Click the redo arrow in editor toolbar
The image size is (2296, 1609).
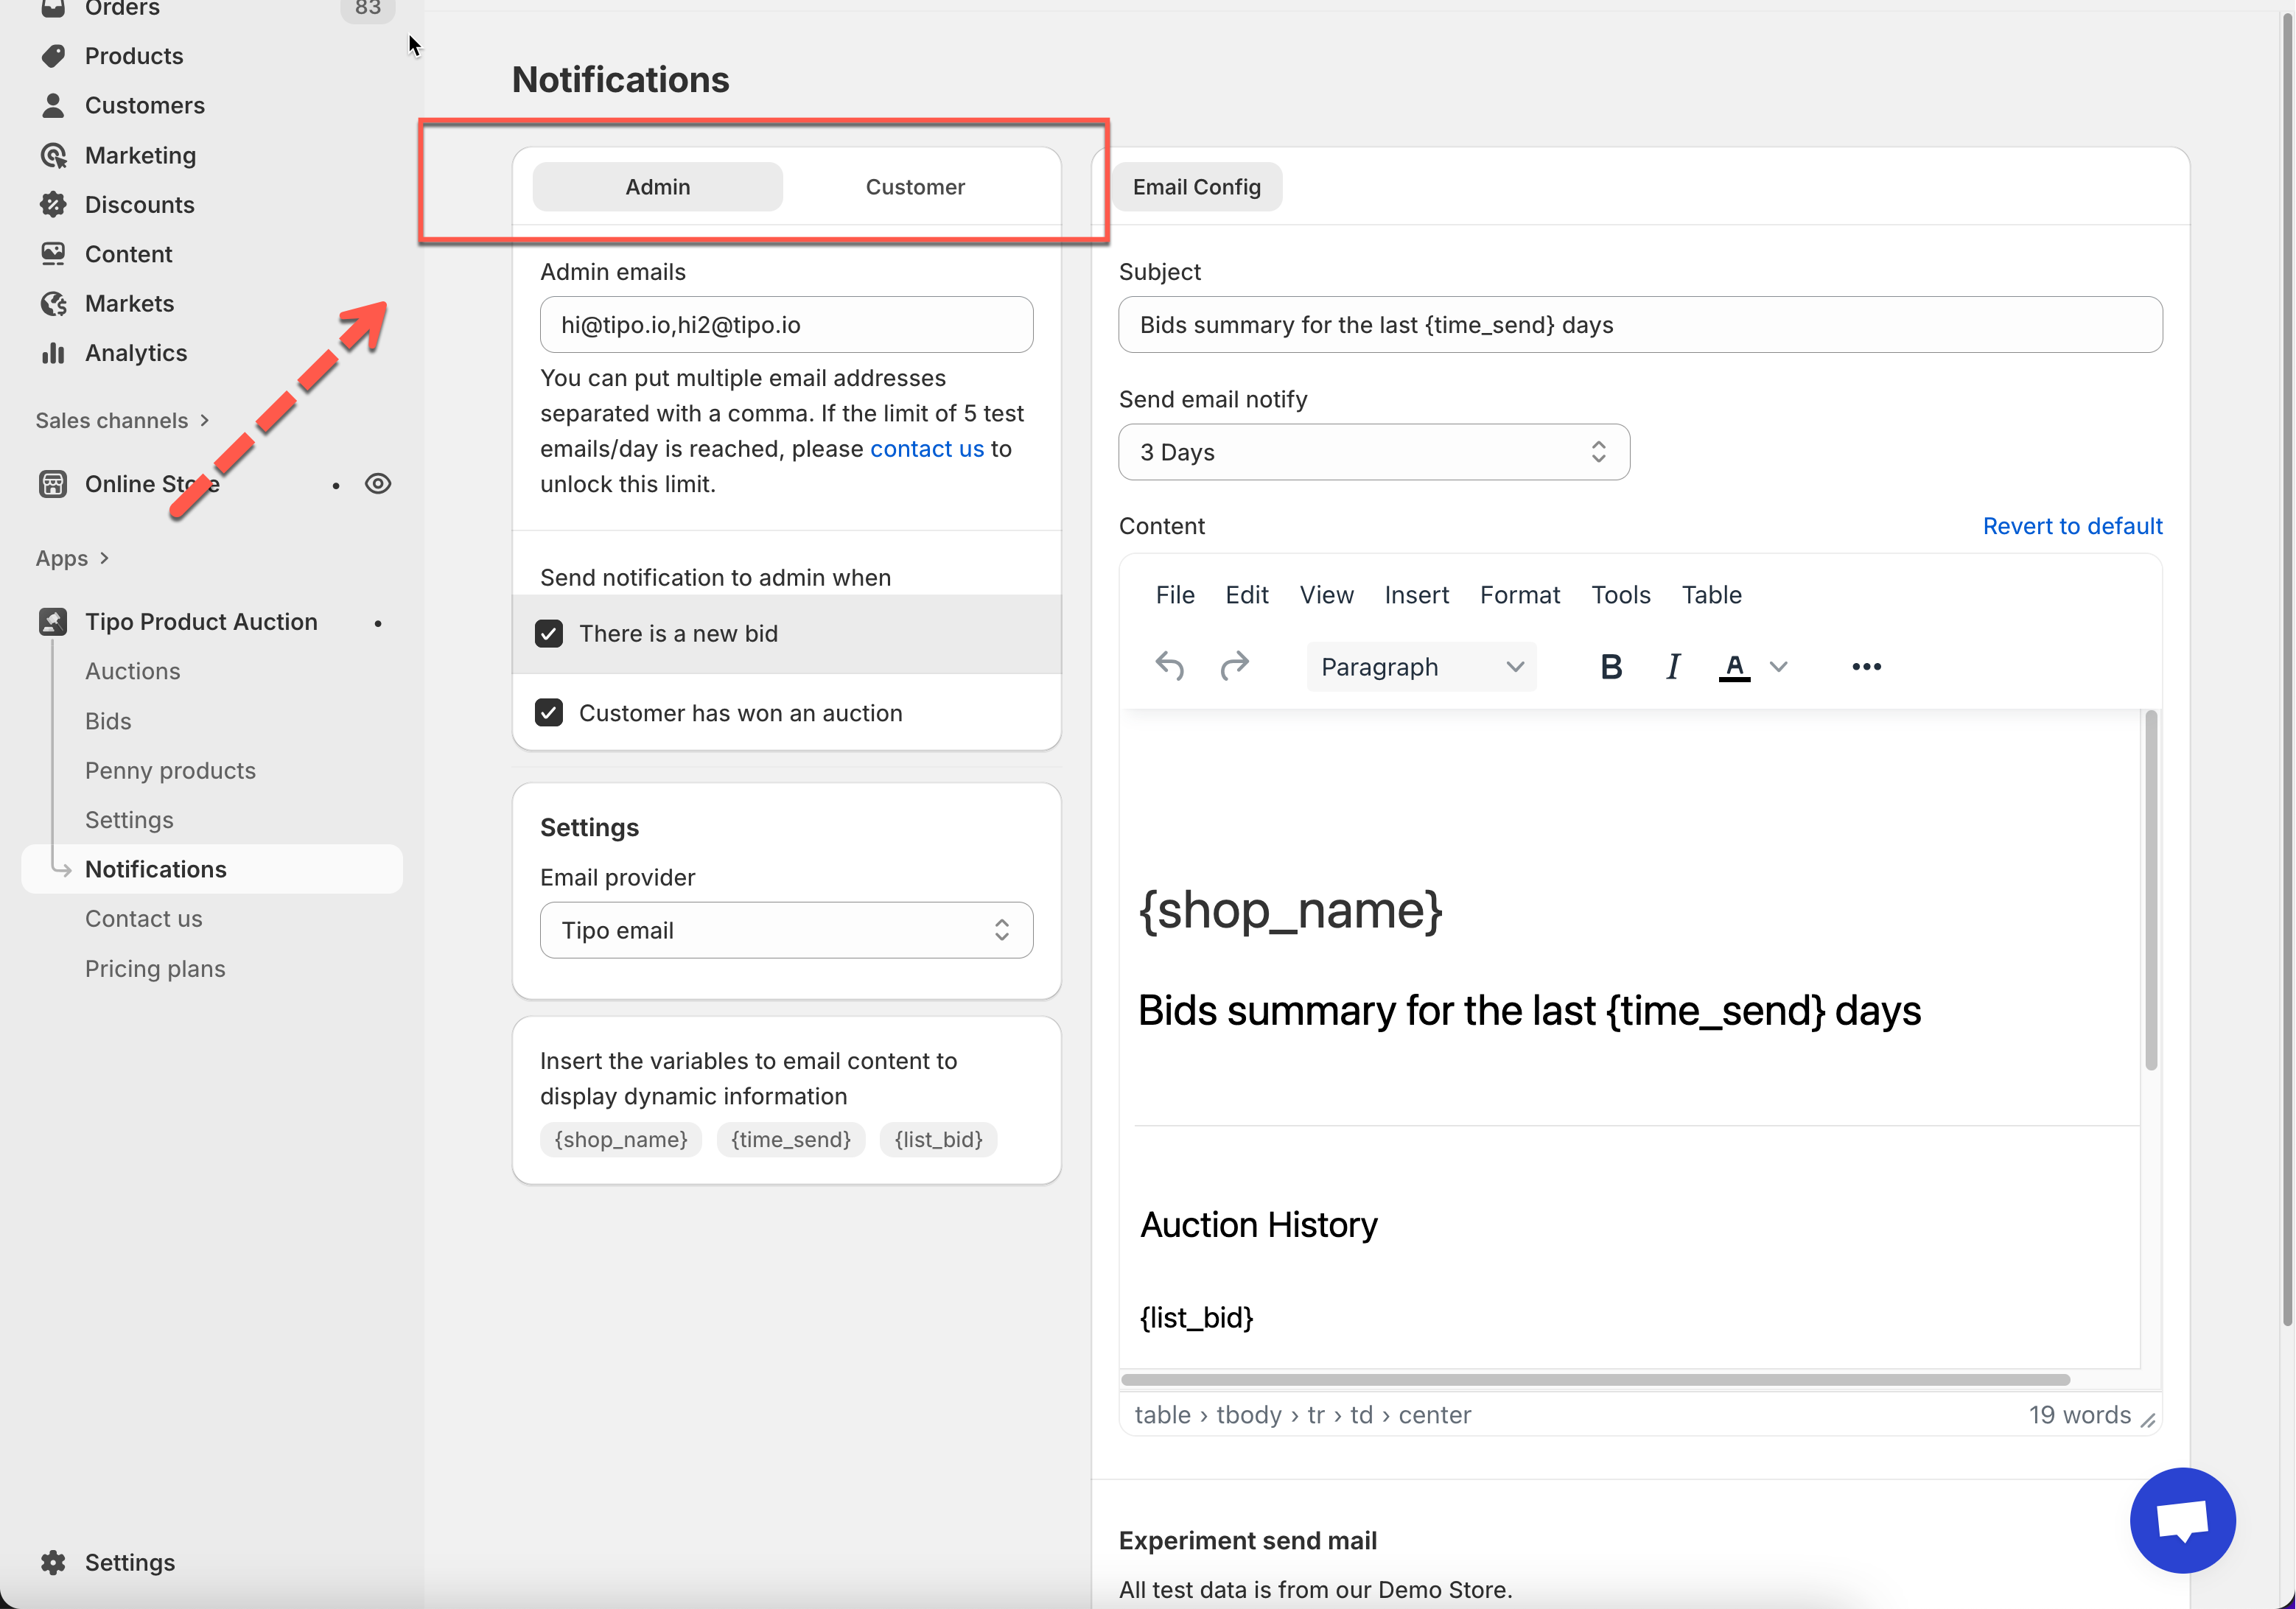1235,666
